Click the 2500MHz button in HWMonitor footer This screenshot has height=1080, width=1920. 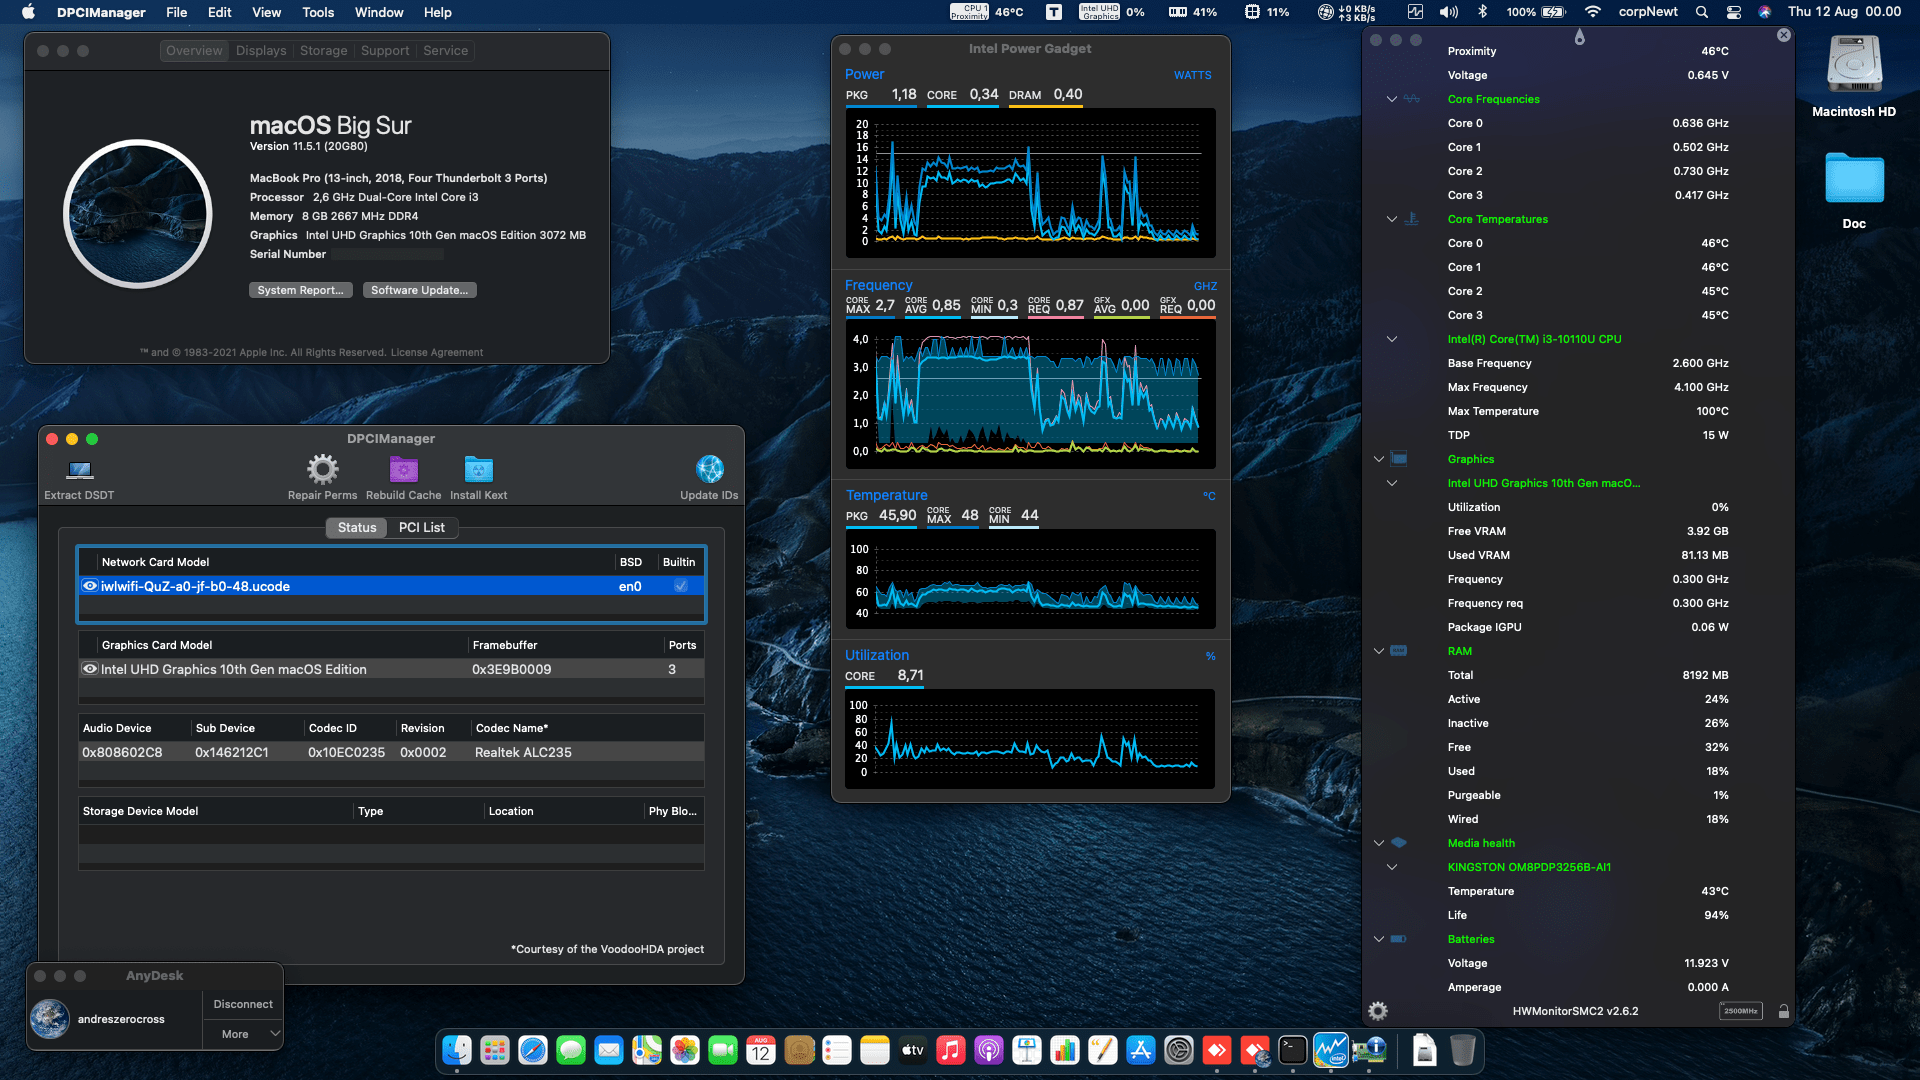[x=1740, y=1011]
